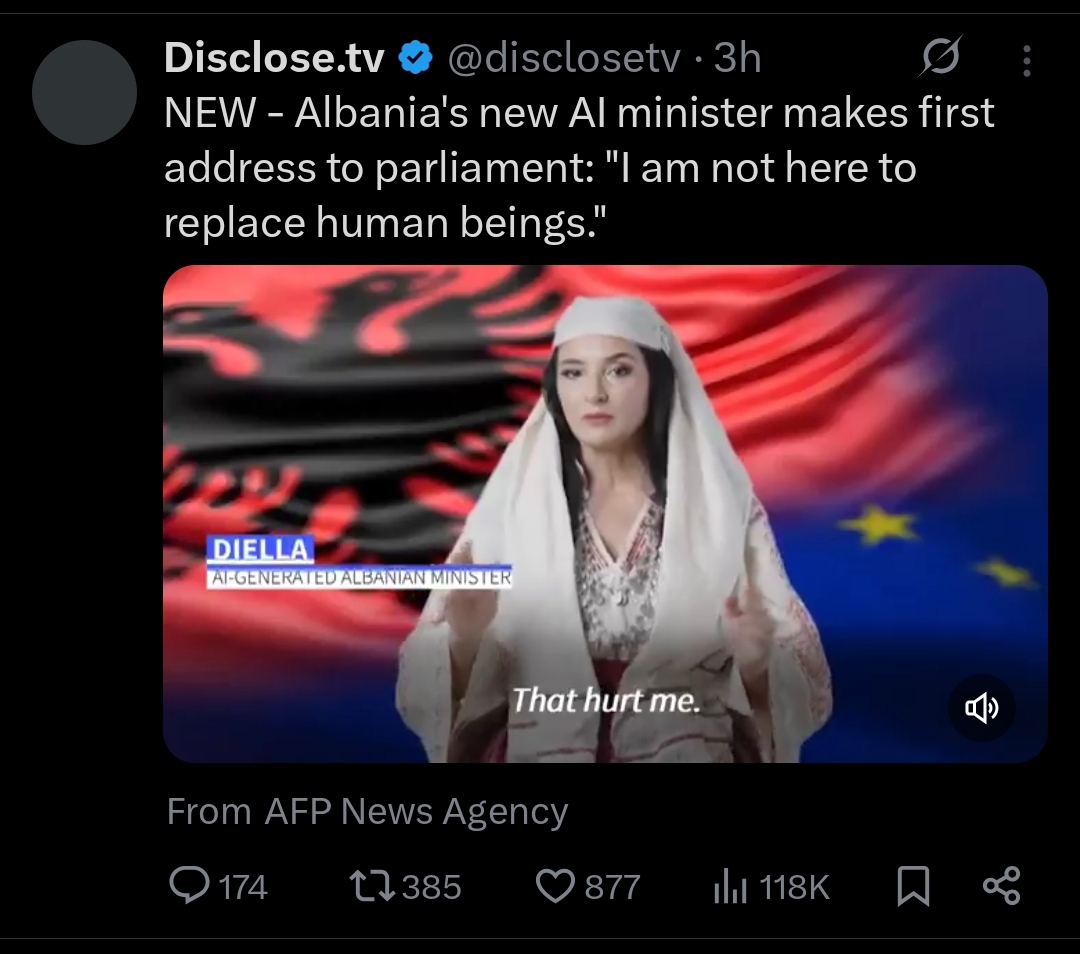
Task: Click the 118K views count
Action: pyautogui.click(x=794, y=887)
